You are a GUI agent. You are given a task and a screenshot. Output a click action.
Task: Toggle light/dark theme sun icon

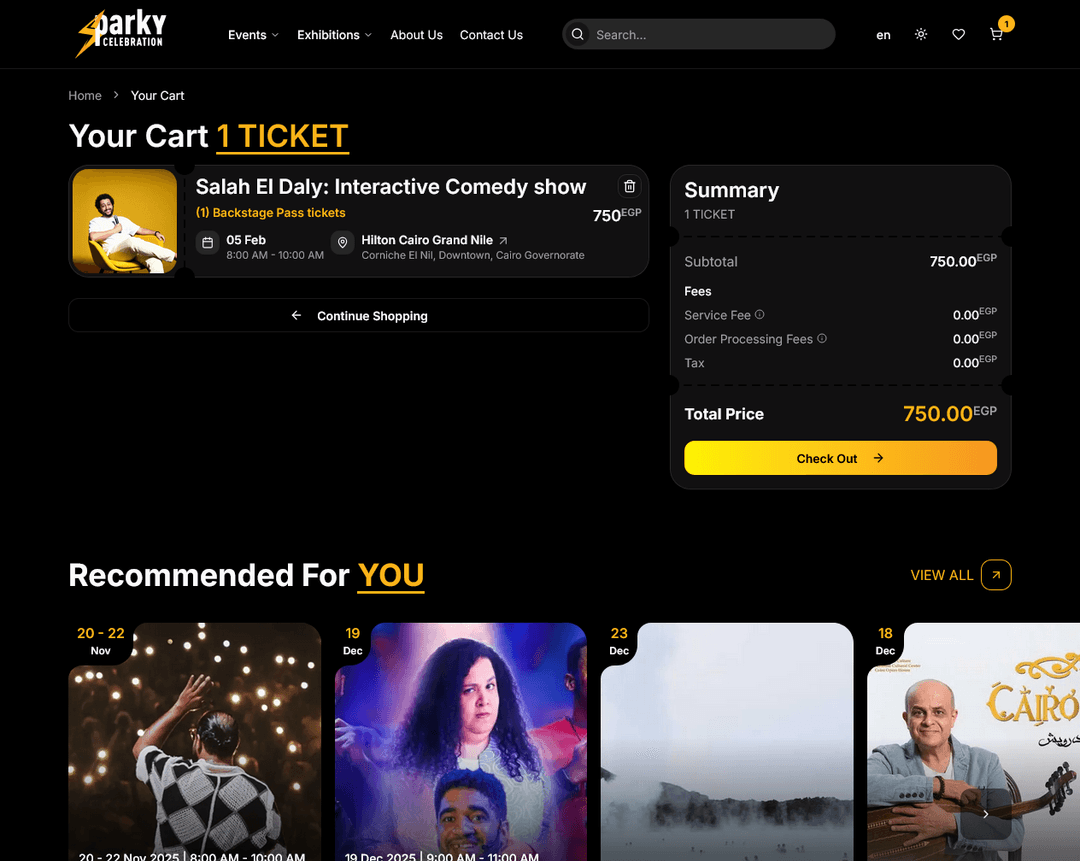tap(921, 34)
